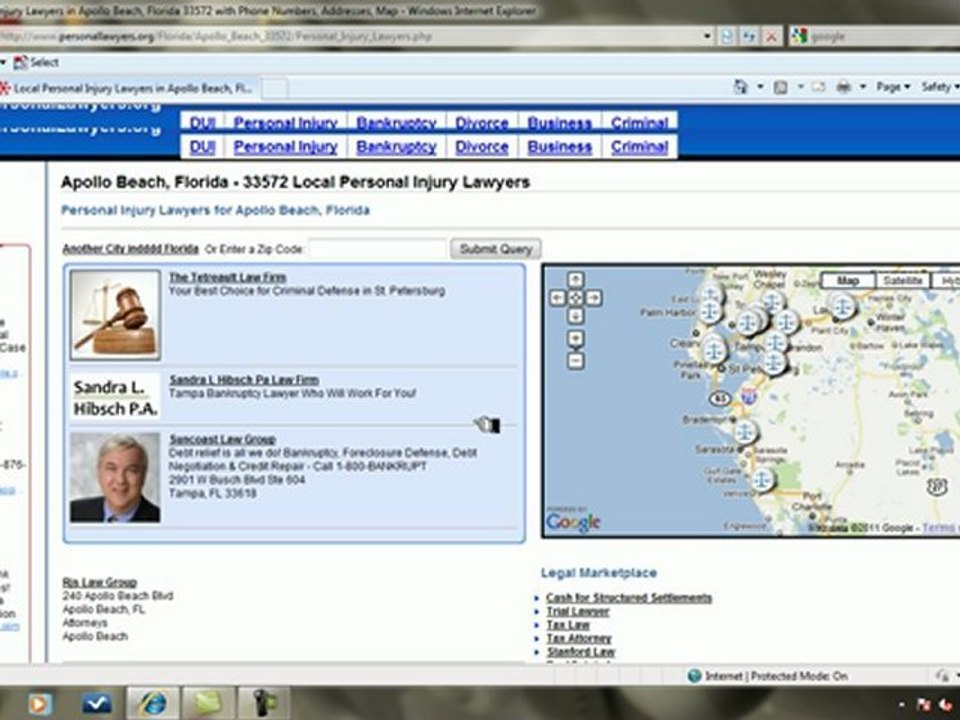
Task: Click the zip code input field
Action: click(x=378, y=249)
